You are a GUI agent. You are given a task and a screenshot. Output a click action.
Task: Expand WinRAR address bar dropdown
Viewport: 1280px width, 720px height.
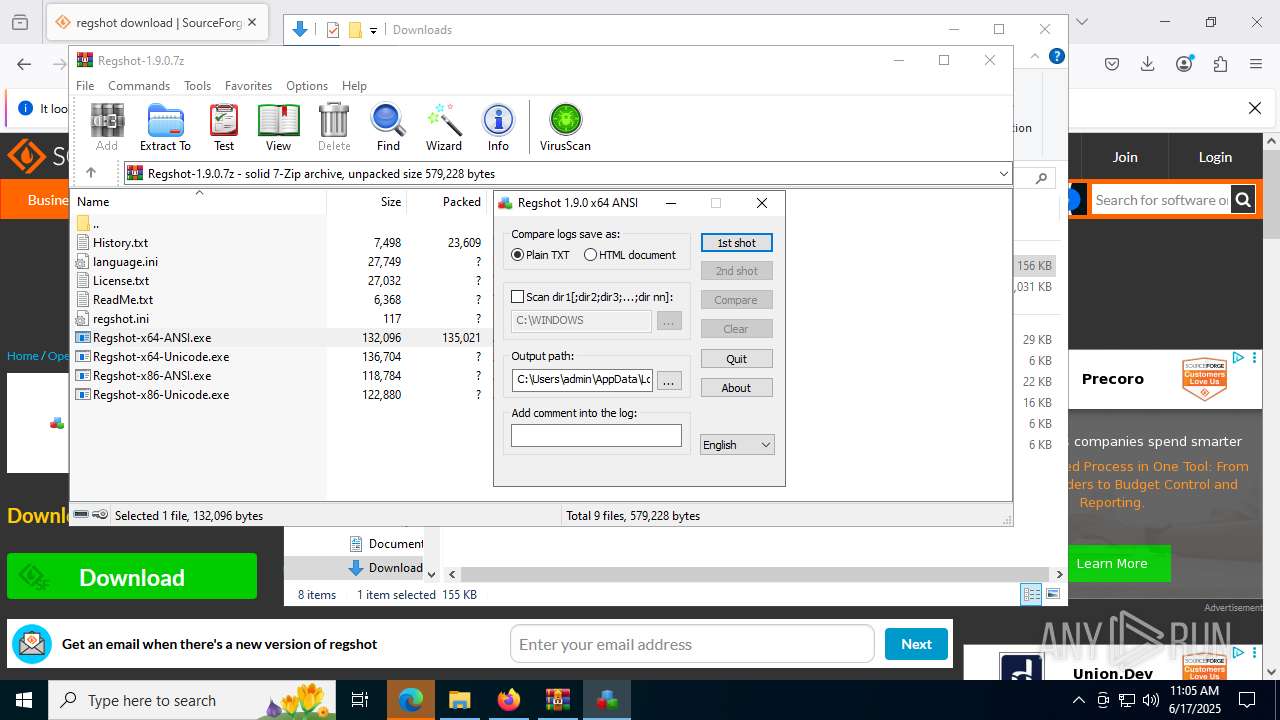point(1003,173)
